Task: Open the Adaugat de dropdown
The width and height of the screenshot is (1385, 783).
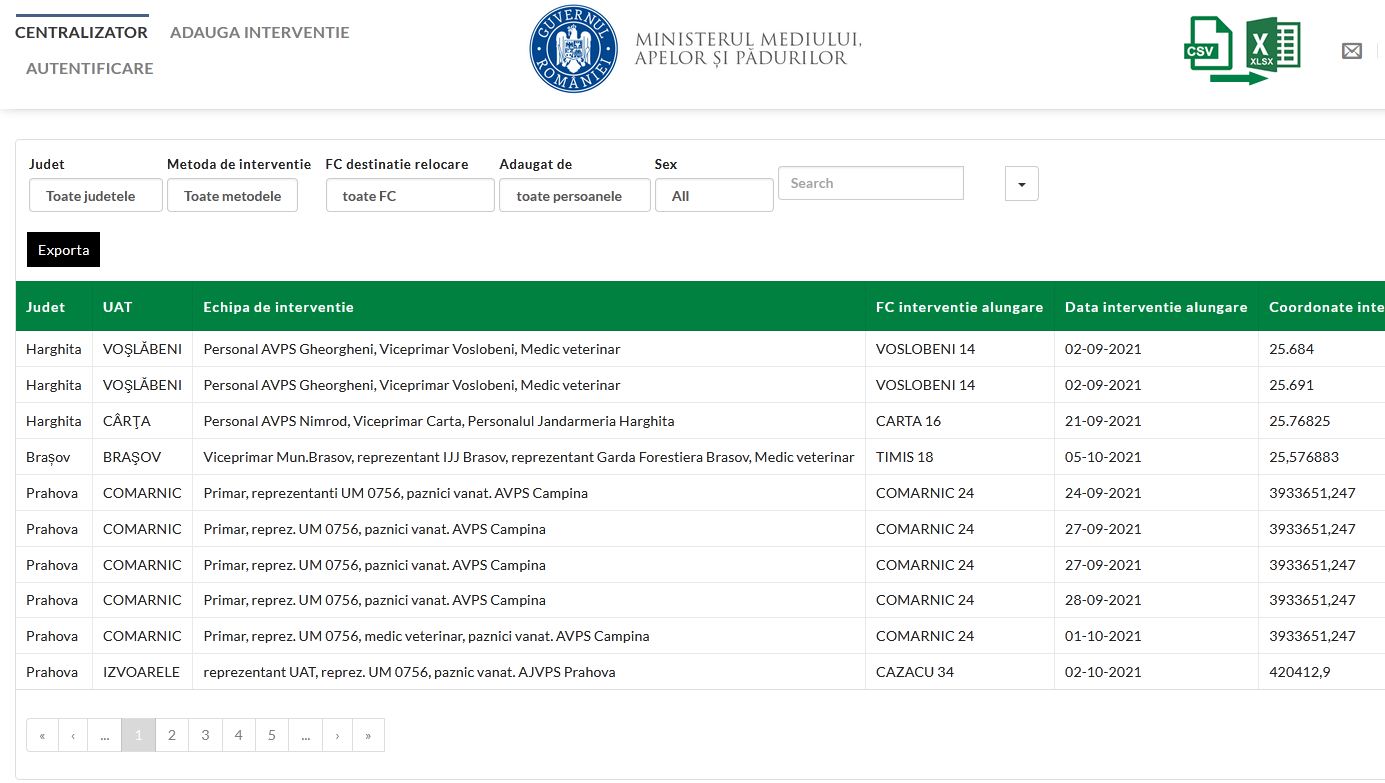Action: (x=574, y=196)
